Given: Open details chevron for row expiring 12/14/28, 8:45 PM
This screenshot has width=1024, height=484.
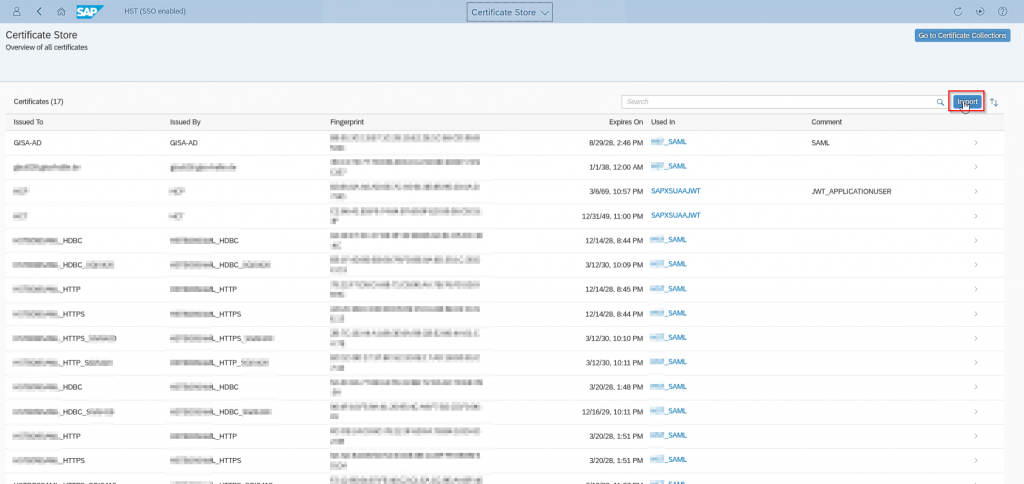Looking at the screenshot, I should 976,289.
